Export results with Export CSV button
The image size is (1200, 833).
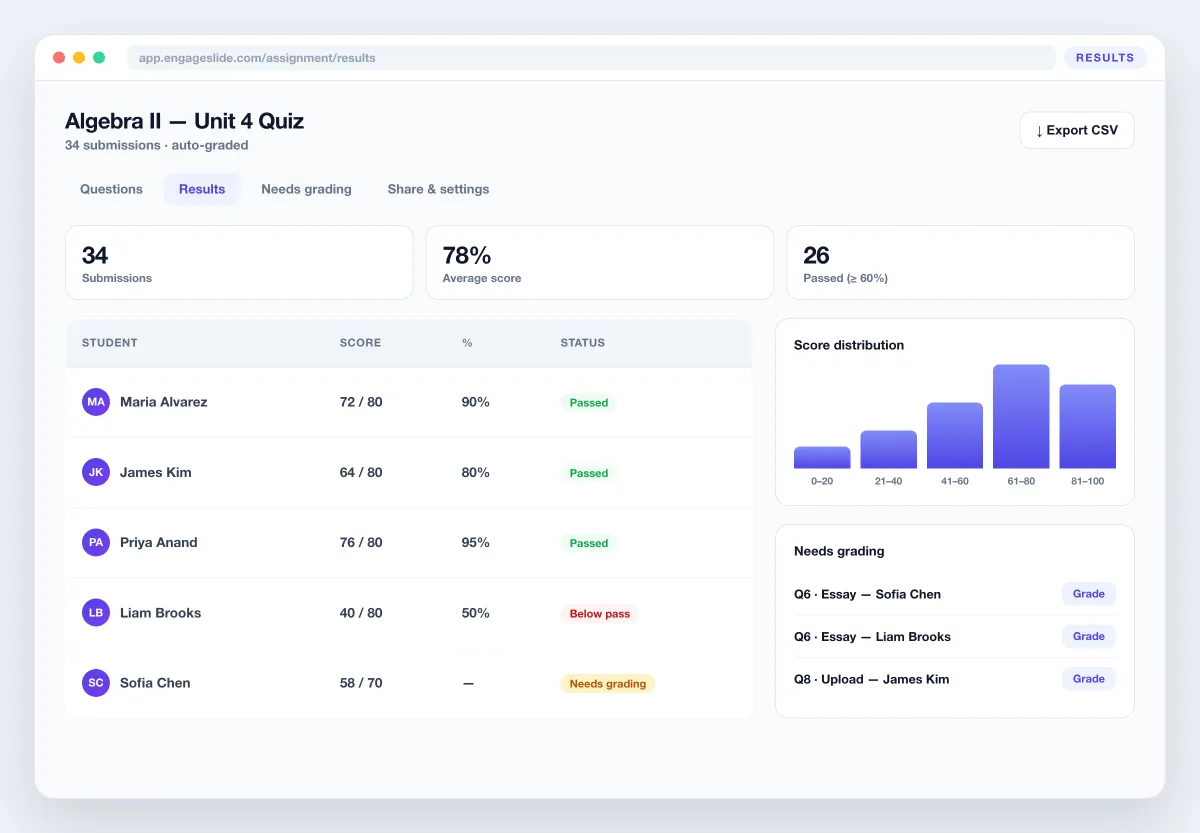pos(1077,130)
